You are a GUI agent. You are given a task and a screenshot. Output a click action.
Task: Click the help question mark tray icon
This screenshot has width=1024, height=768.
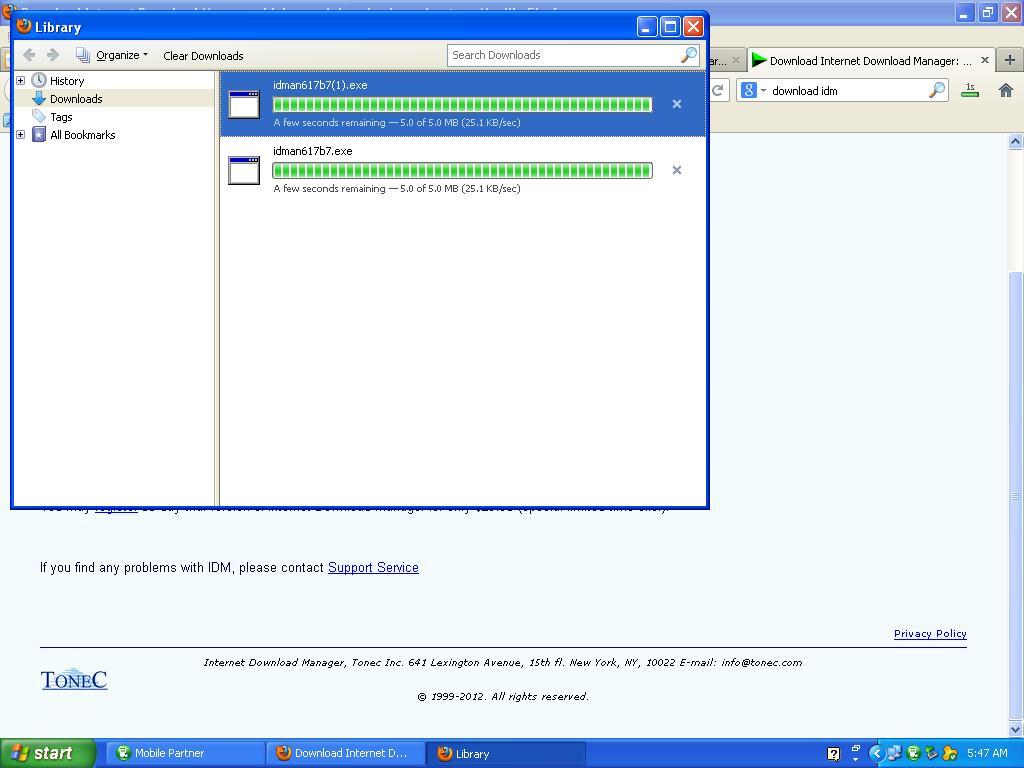(x=833, y=754)
